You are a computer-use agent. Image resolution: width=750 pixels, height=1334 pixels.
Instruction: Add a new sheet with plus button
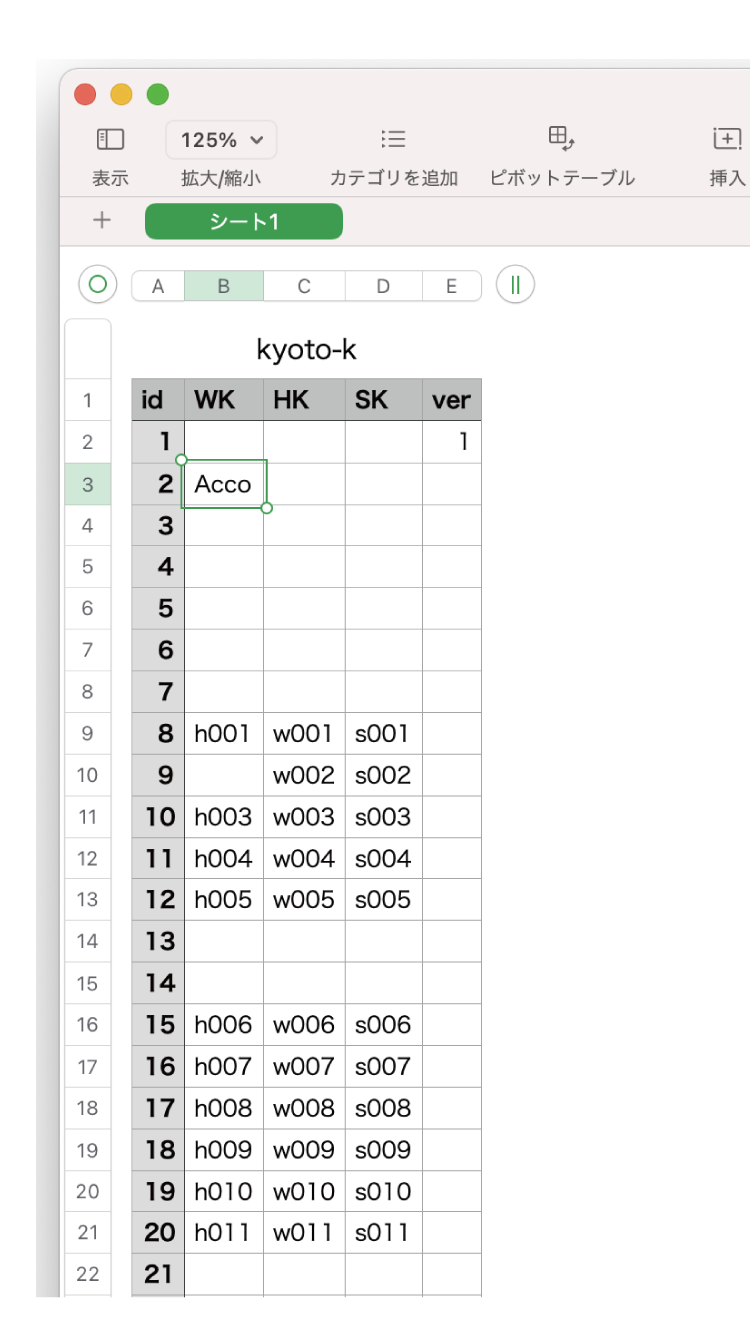click(x=102, y=221)
